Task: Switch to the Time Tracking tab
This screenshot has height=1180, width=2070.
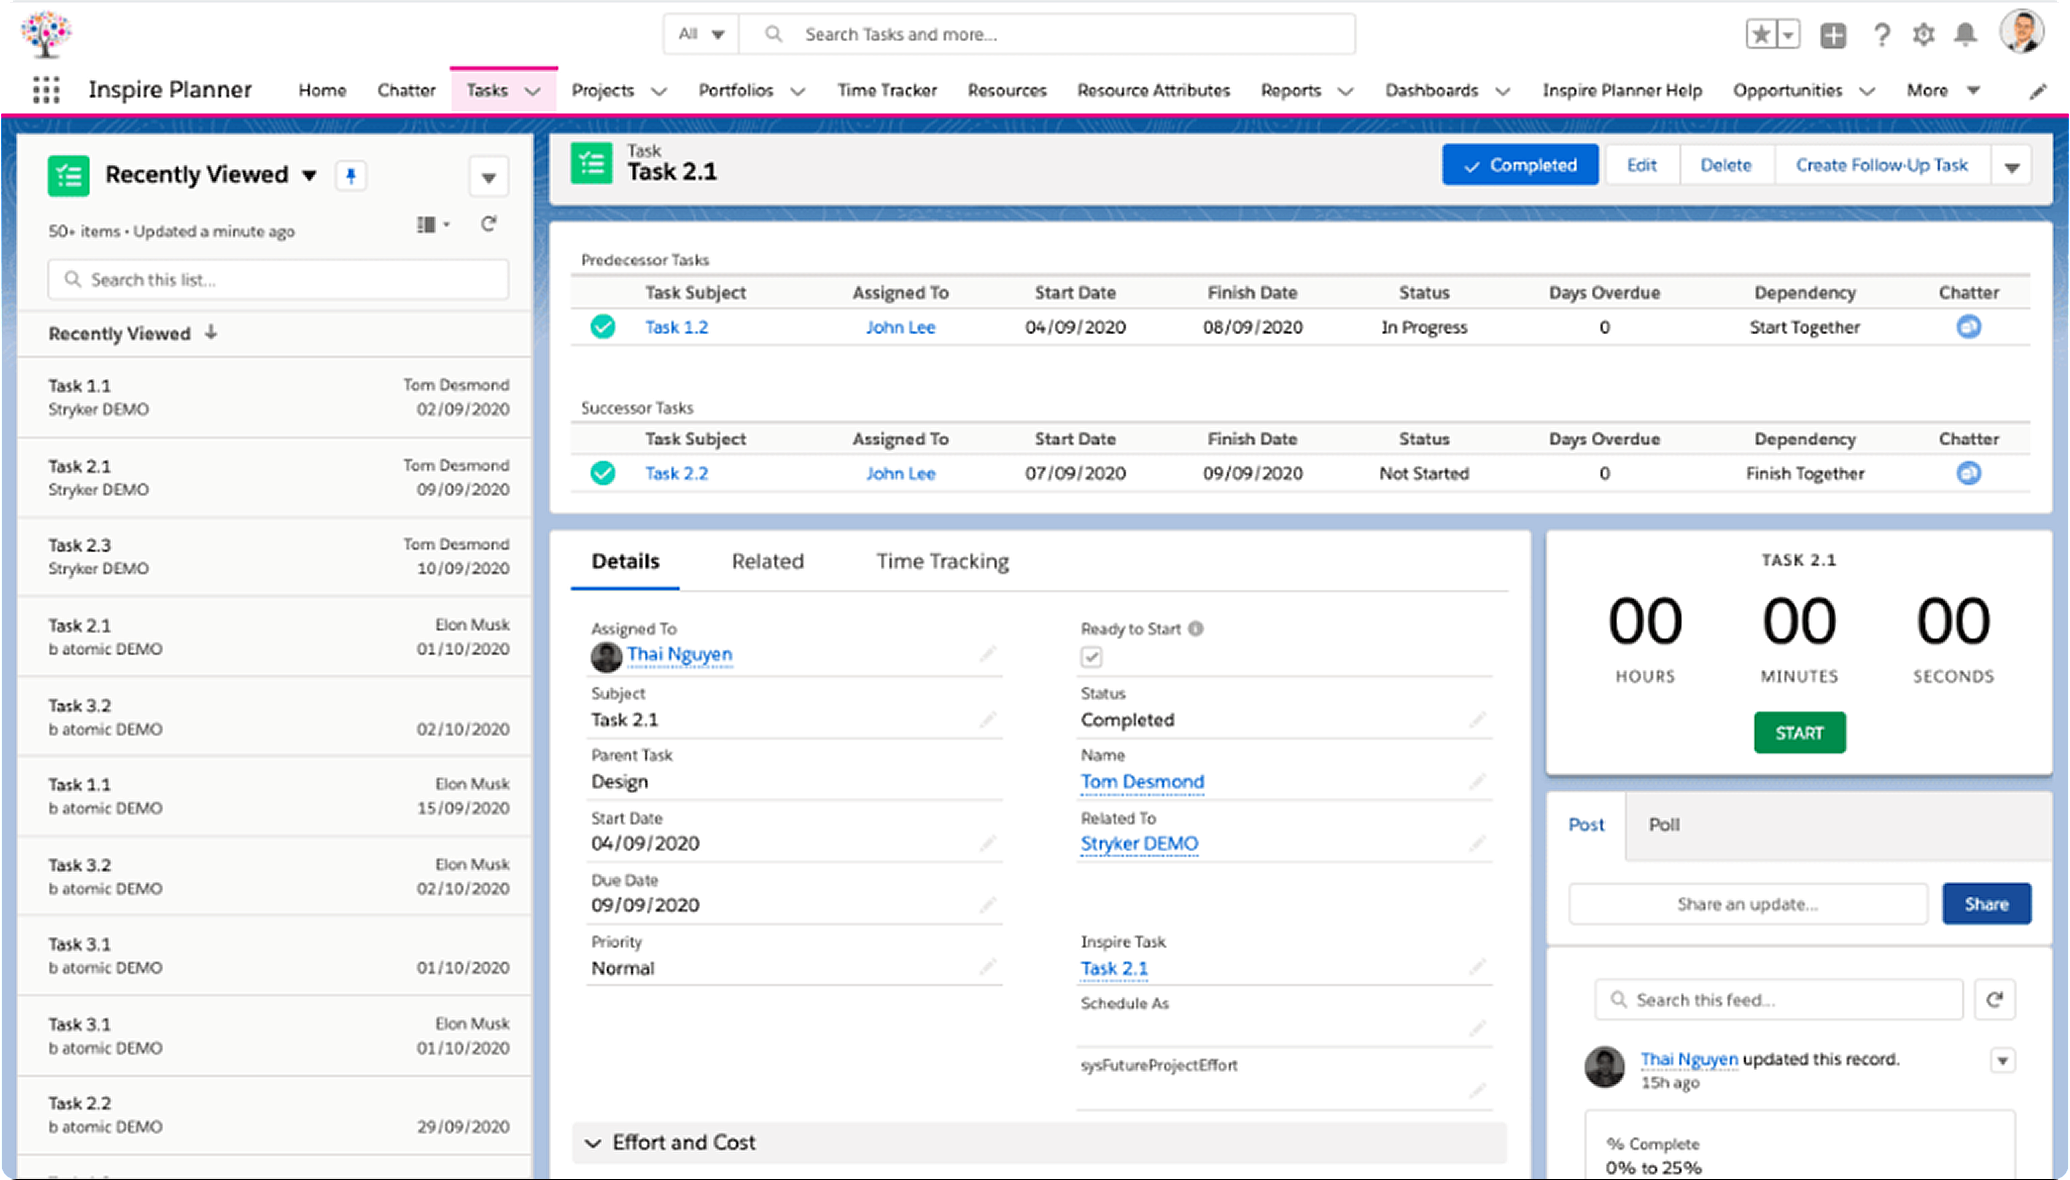Action: coord(942,561)
